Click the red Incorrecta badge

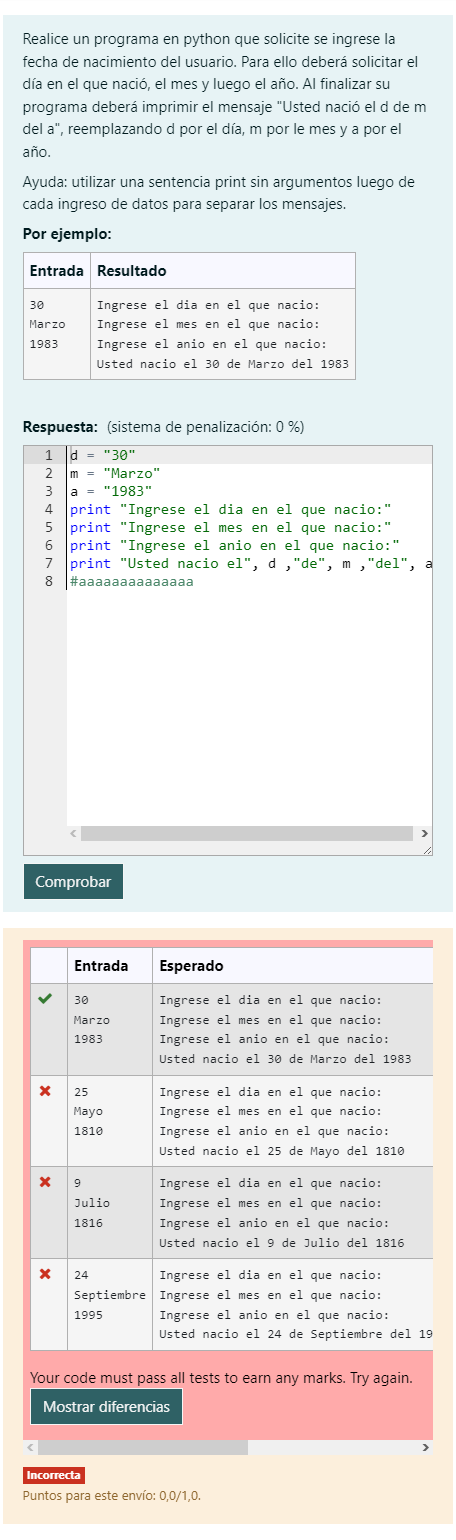point(54,1475)
